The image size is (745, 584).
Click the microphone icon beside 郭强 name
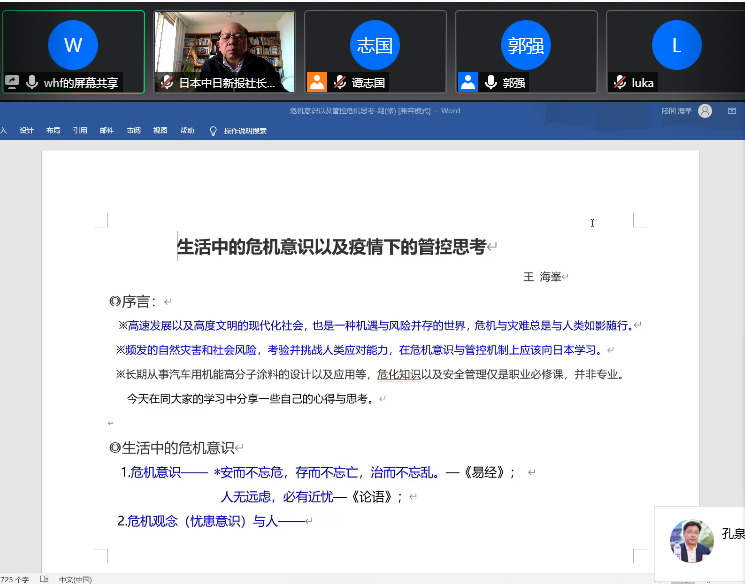490,83
